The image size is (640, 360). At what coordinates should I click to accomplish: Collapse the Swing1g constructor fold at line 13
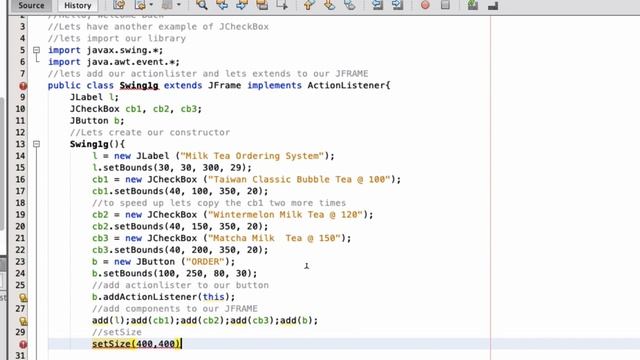coord(36,144)
